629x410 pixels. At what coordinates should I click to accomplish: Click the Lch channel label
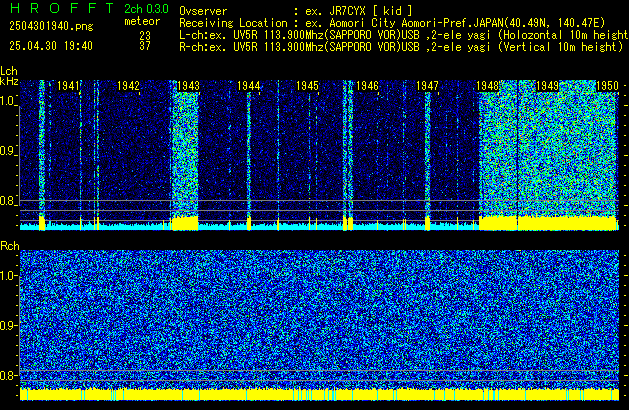click(9, 71)
